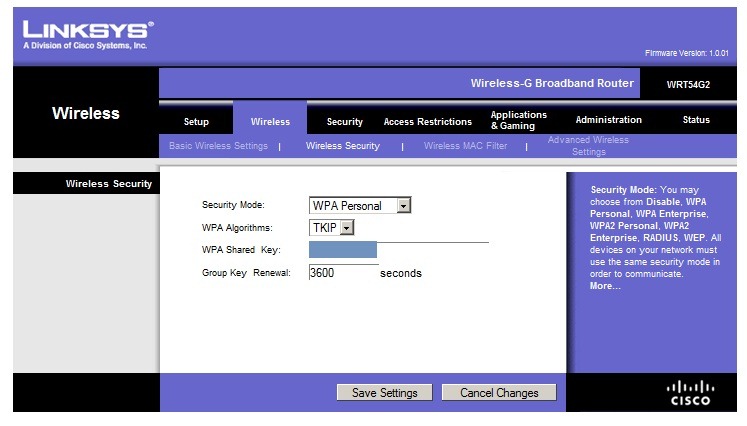747x426 pixels.
Task: Expand the Security Mode dropdown
Action: click(360, 205)
